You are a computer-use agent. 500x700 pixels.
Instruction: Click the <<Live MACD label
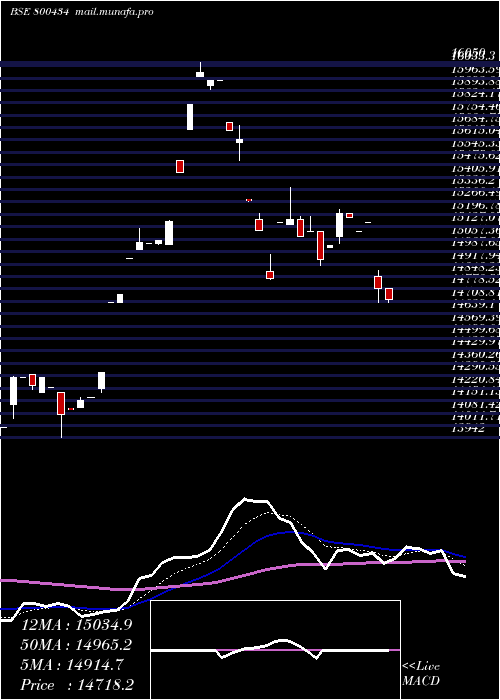[421, 675]
